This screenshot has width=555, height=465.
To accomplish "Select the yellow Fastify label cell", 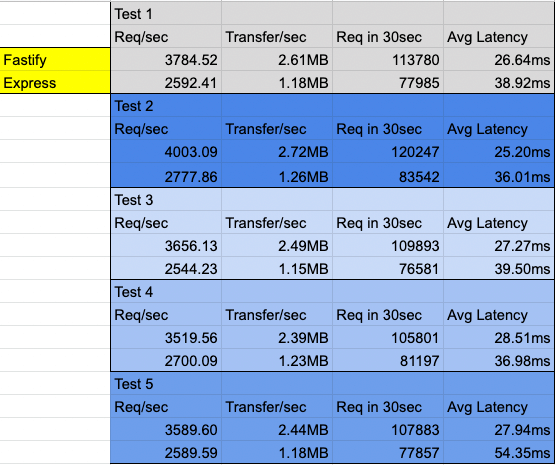I will 55,59.
